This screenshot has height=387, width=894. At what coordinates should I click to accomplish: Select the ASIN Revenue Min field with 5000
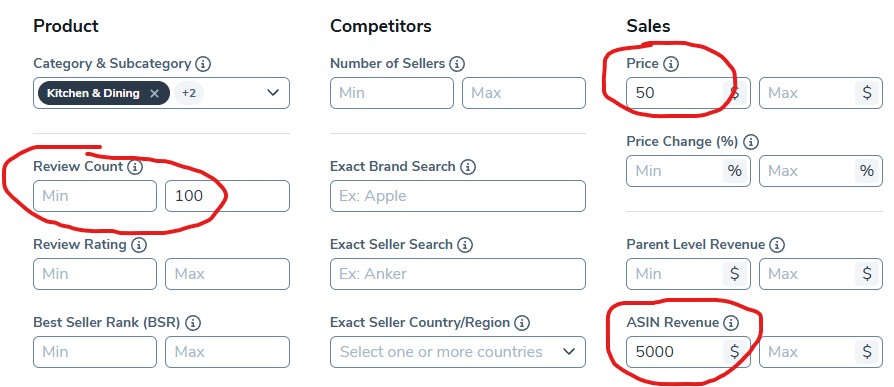pos(688,352)
